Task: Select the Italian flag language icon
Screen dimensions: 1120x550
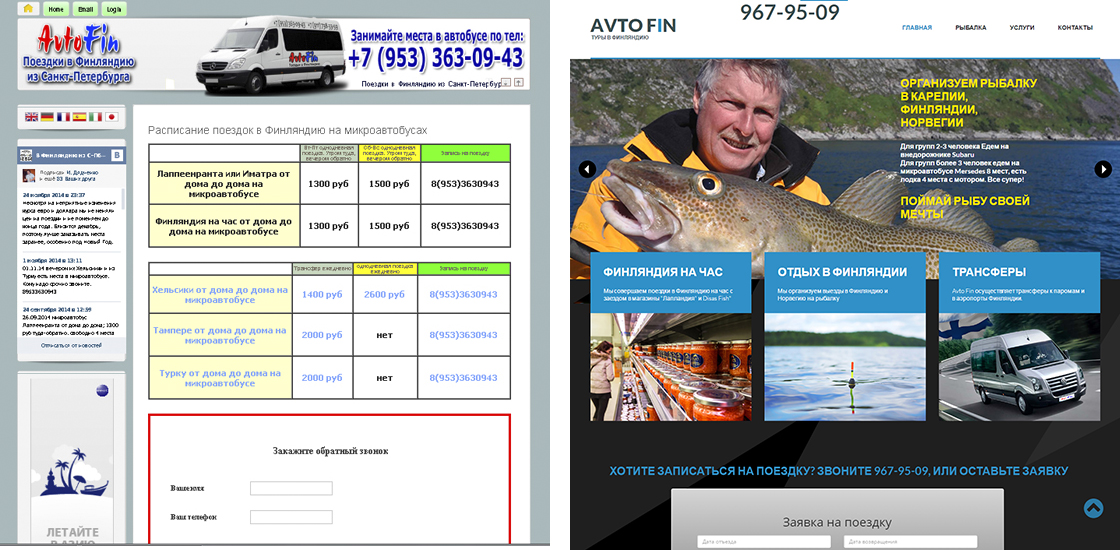Action: pyautogui.click(x=95, y=117)
